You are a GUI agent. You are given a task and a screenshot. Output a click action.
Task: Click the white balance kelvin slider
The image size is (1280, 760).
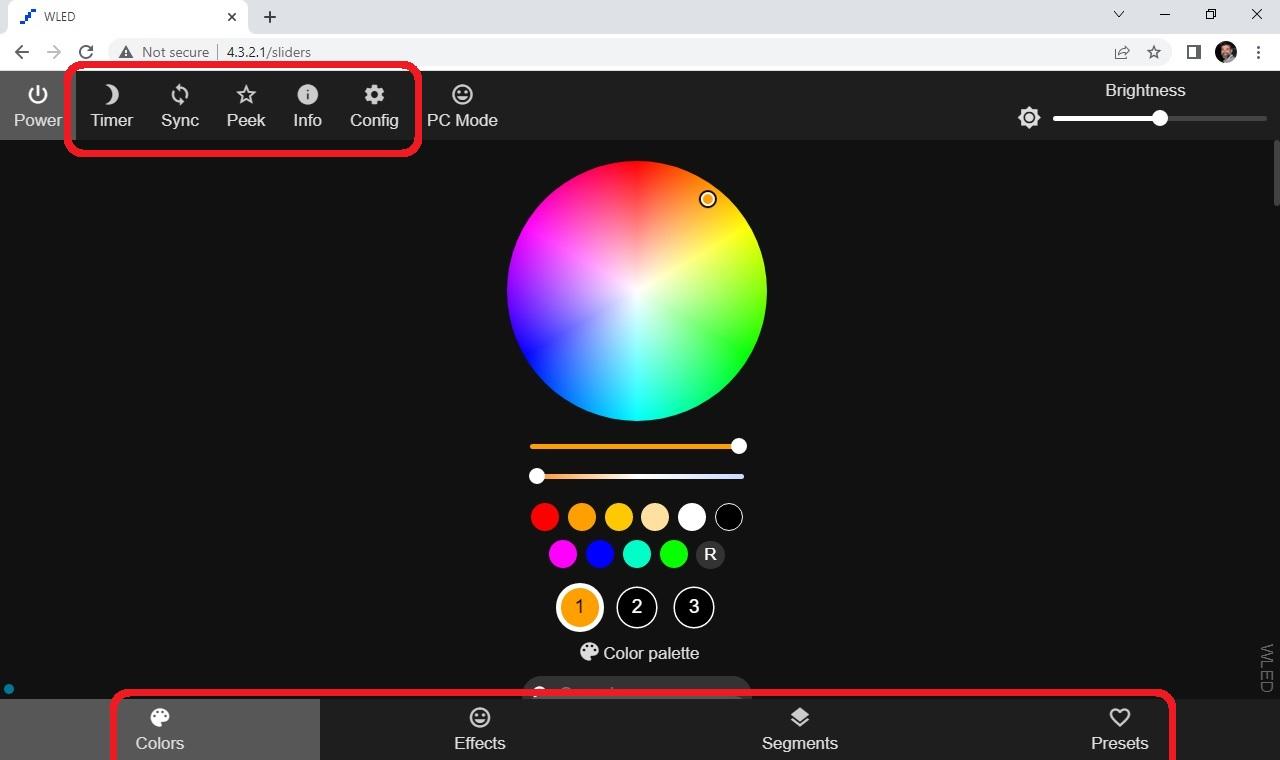click(x=637, y=476)
